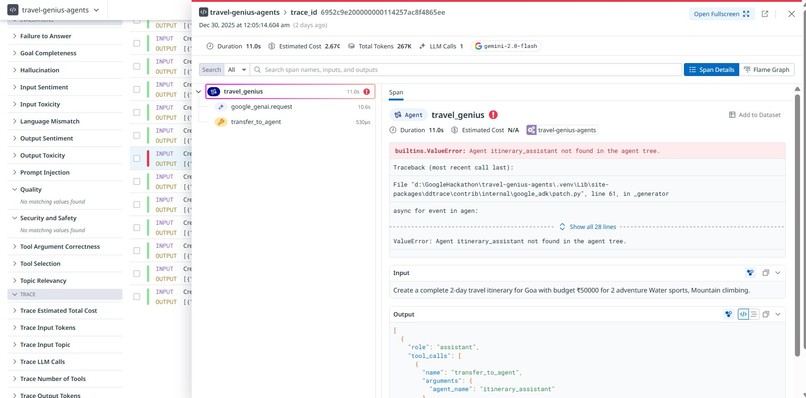The width and height of the screenshot is (806, 398).
Task: Select the Span tab
Action: point(396,92)
